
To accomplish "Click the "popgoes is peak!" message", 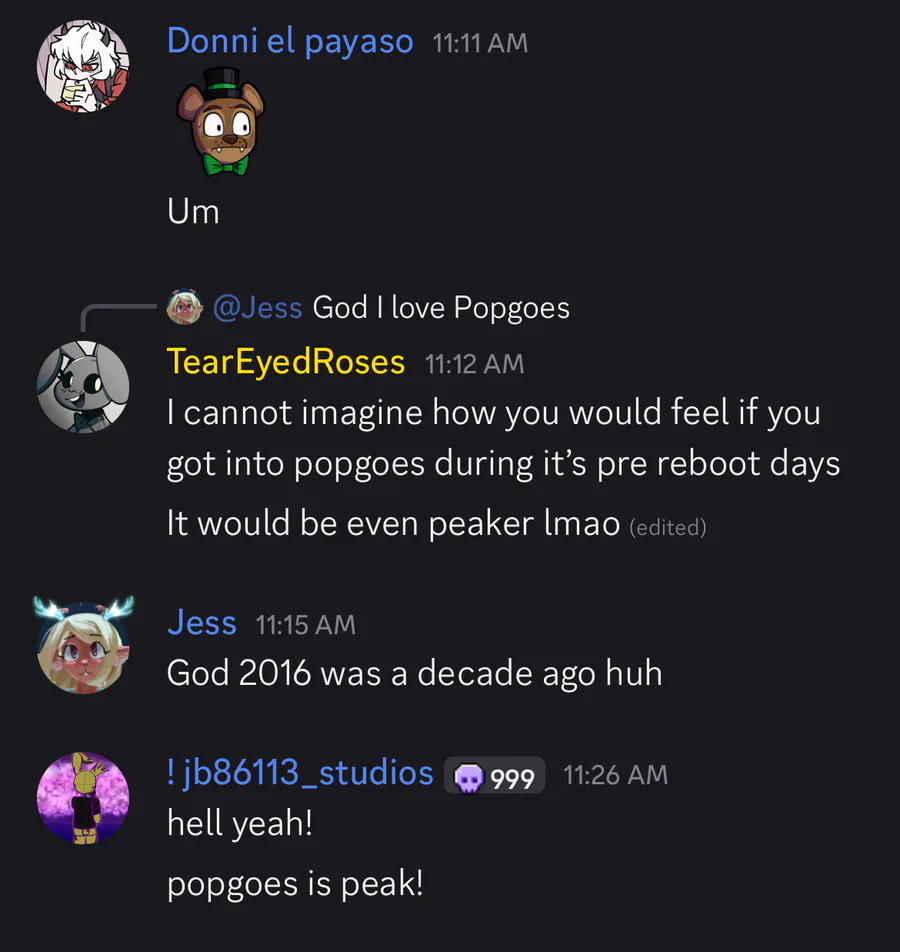I will coord(295,884).
